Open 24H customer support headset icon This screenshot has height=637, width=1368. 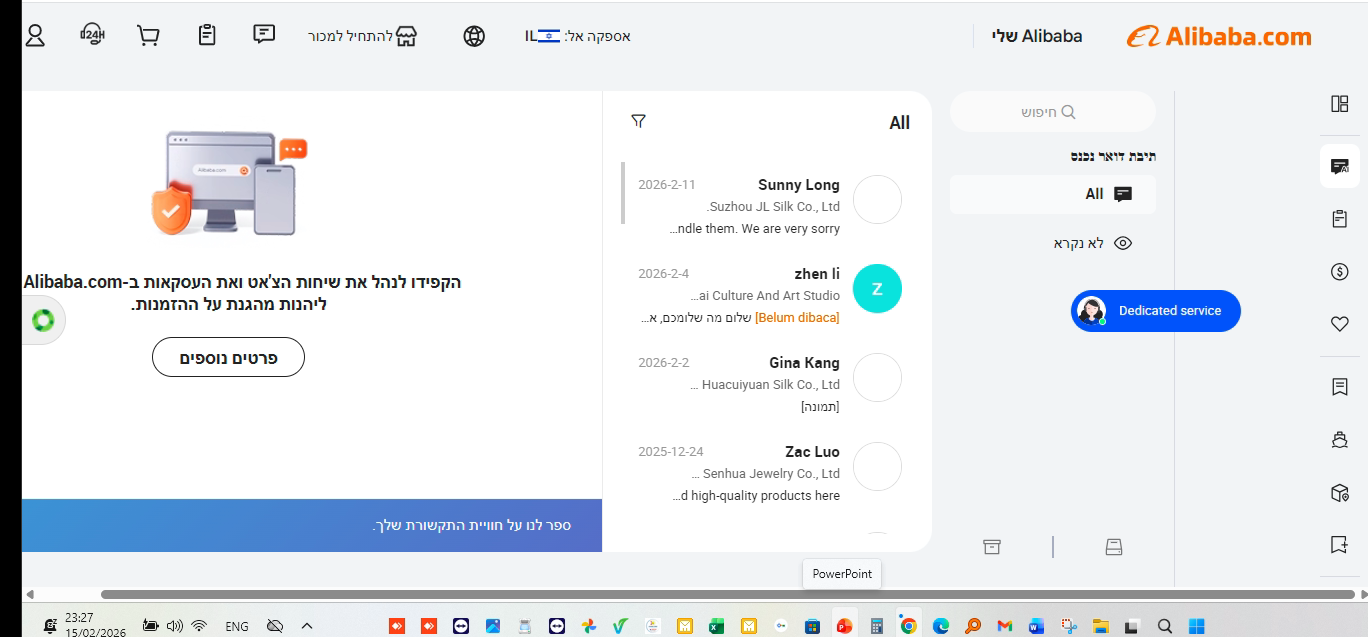click(92, 35)
